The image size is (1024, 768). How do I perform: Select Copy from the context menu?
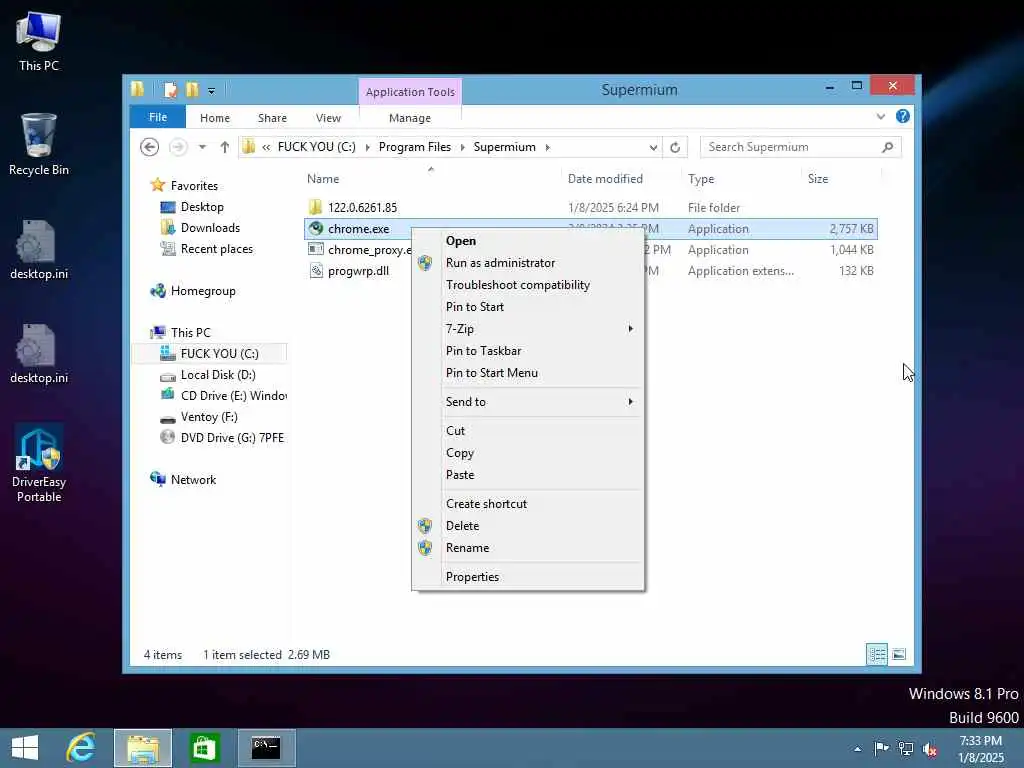coord(460,453)
